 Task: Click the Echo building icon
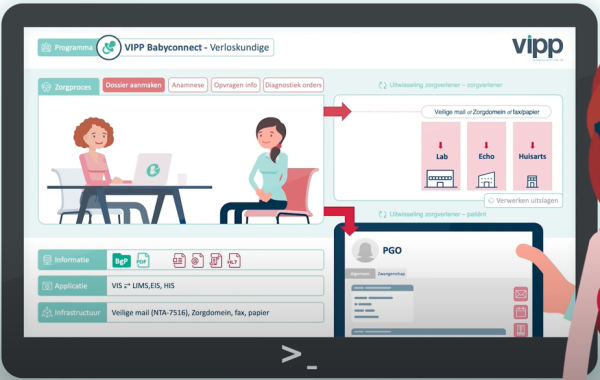[x=486, y=179]
